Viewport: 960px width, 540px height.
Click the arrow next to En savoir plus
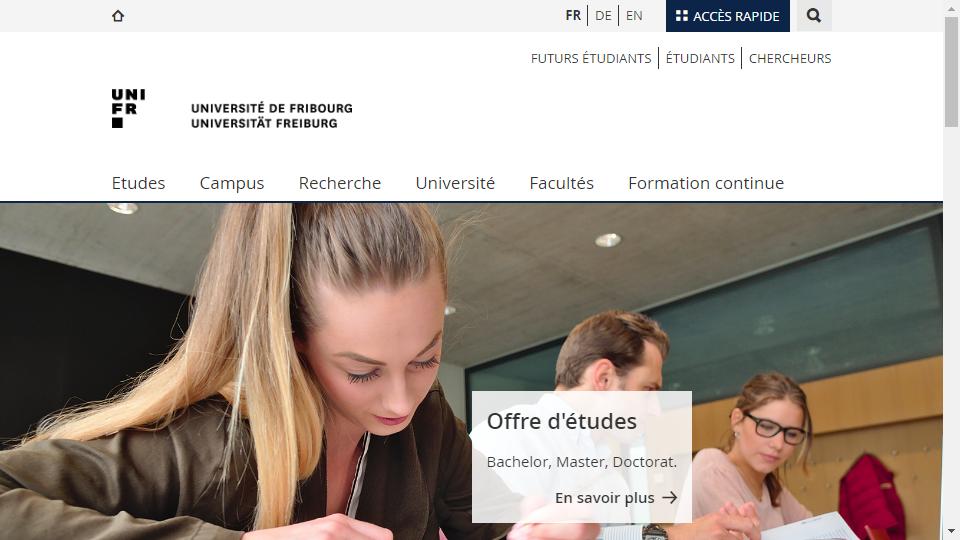click(670, 498)
